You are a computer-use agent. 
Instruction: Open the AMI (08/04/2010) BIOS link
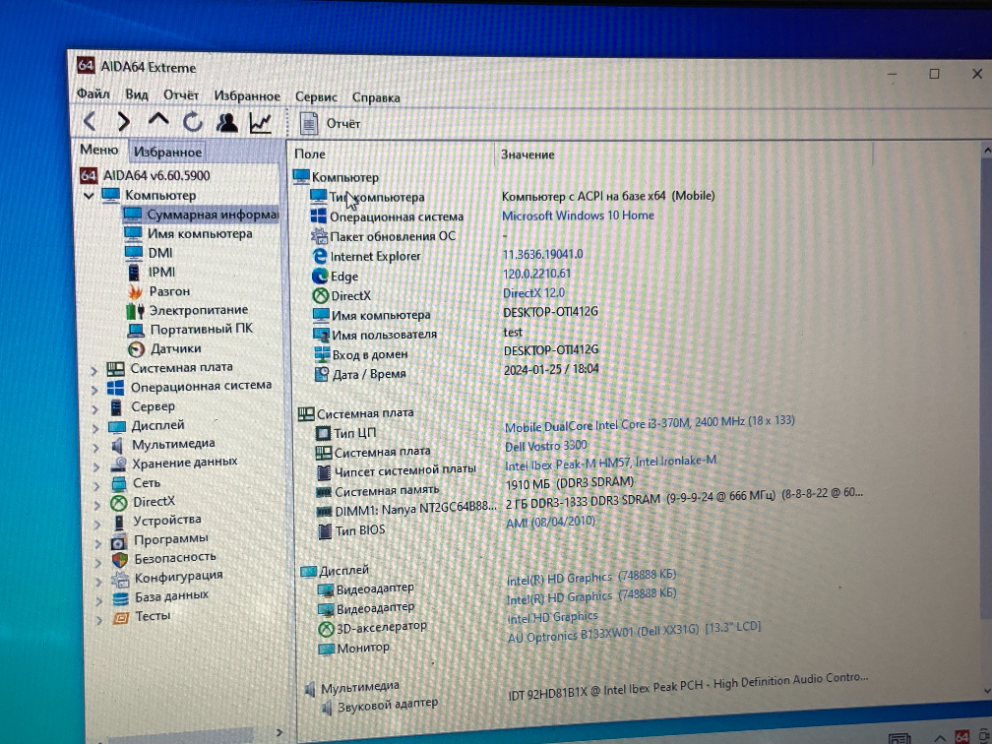[550, 522]
